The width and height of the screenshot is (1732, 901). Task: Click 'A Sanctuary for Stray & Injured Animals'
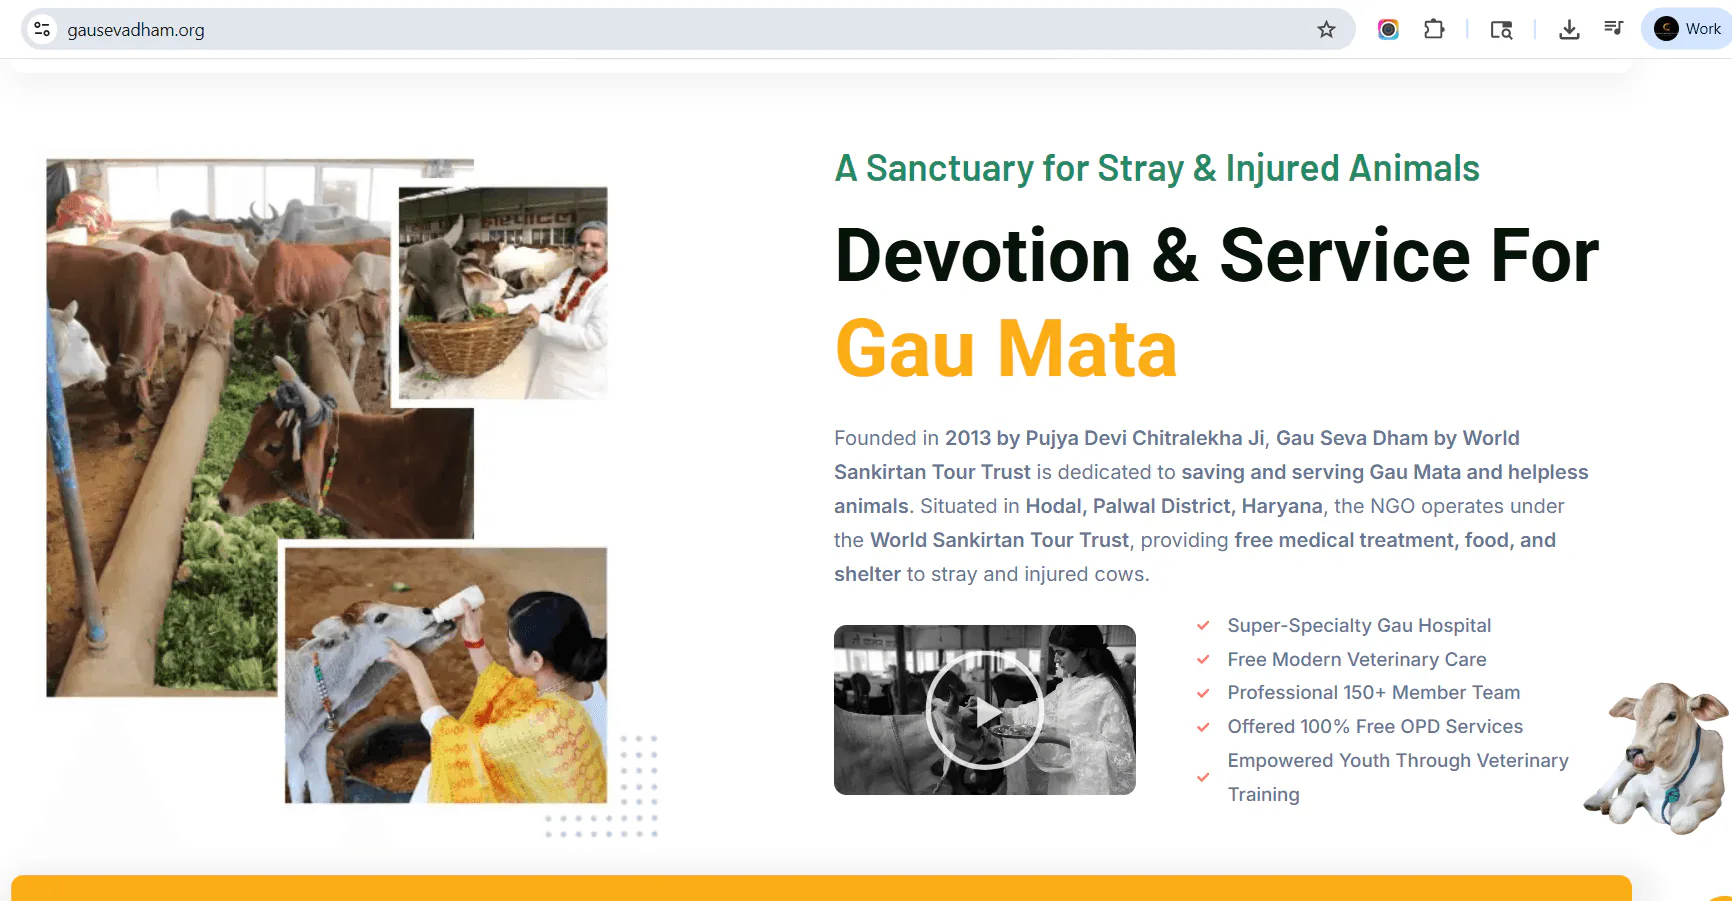(x=1157, y=168)
